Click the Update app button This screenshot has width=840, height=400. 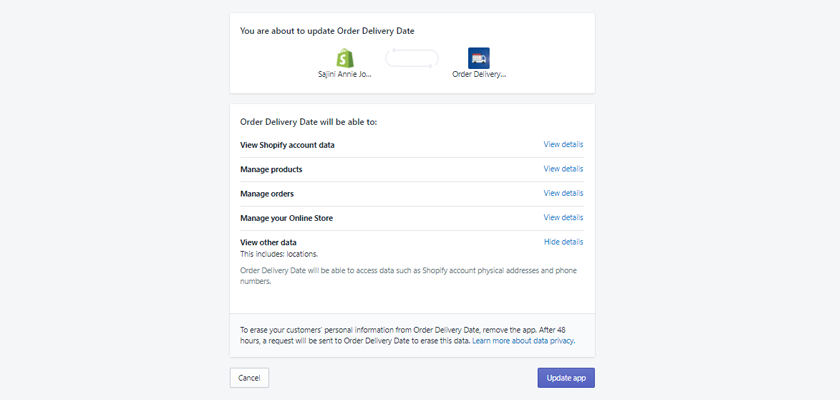[x=566, y=378]
